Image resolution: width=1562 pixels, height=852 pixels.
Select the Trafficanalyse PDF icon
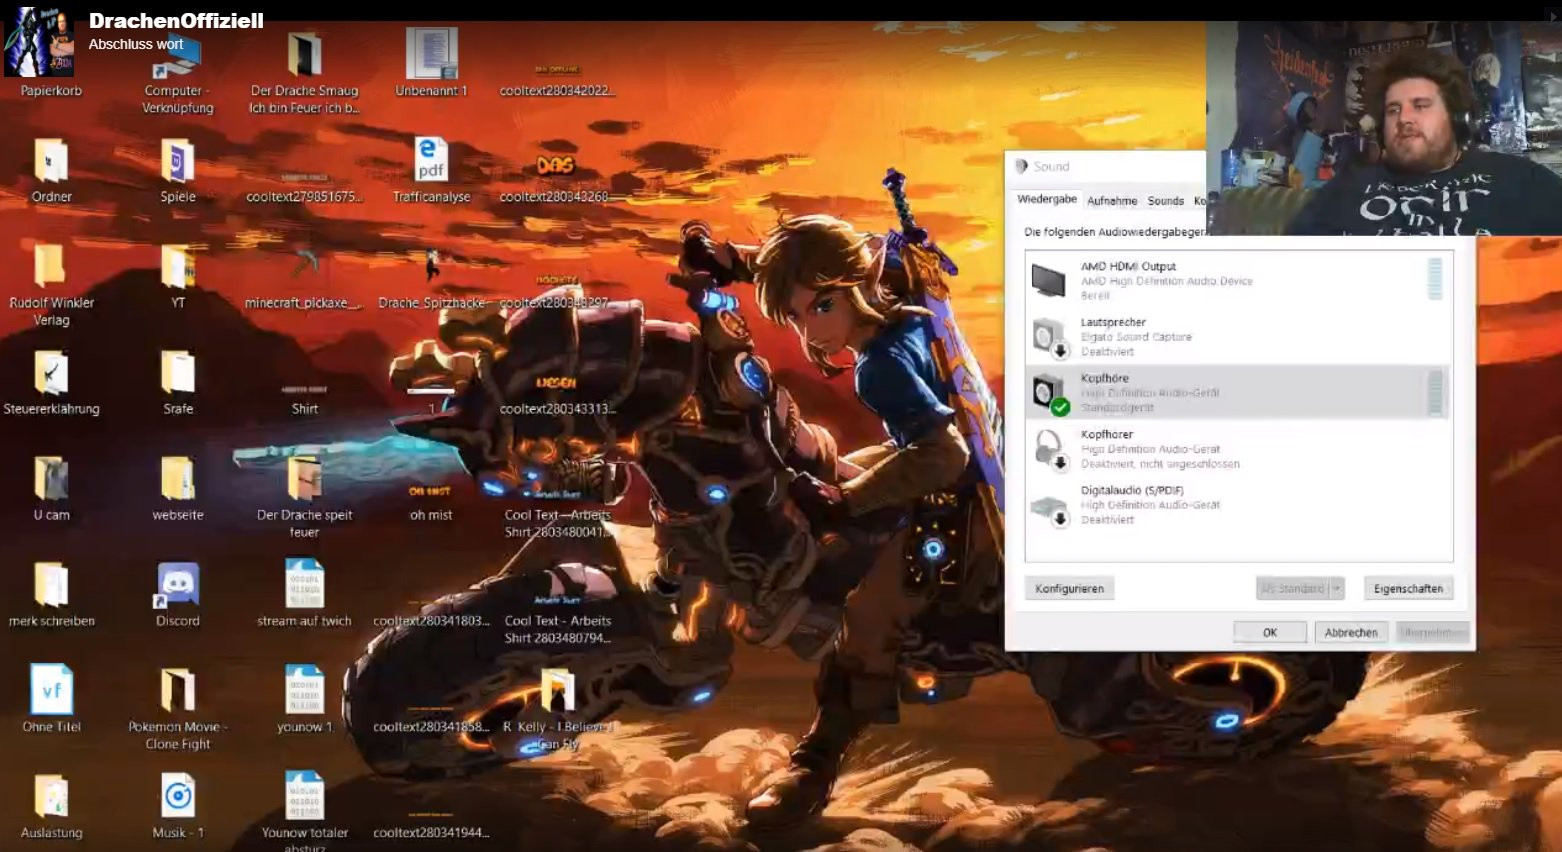[431, 170]
